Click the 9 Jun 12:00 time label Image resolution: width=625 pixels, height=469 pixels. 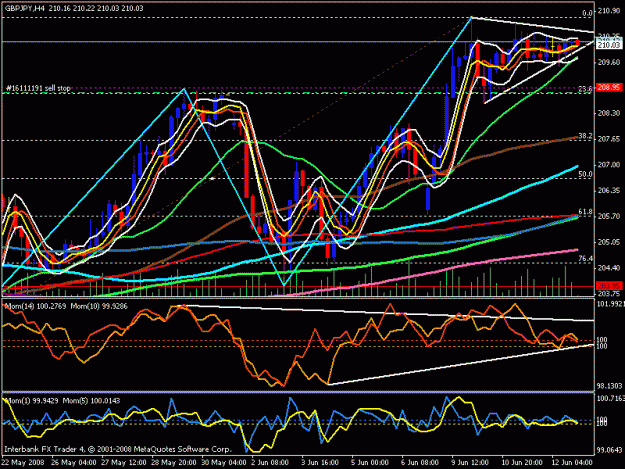[x=470, y=462]
